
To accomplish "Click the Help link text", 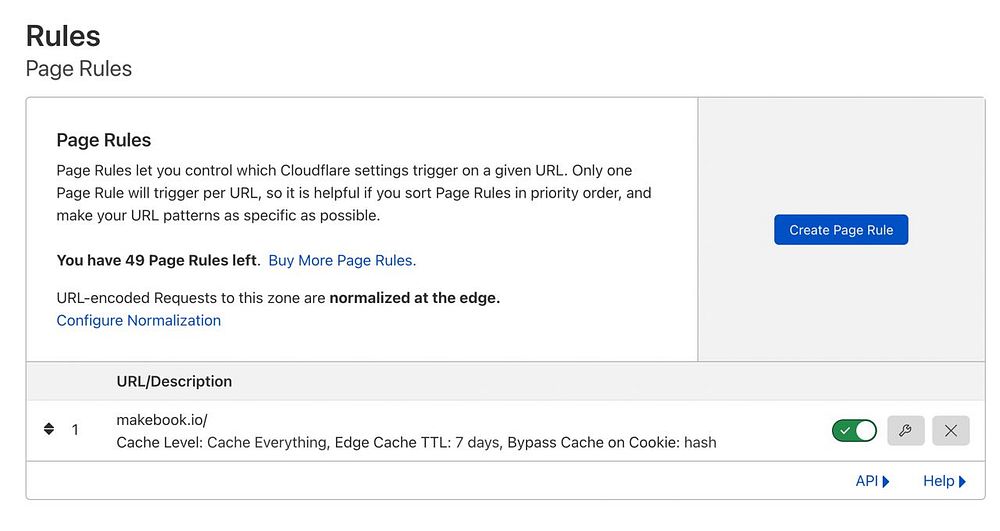I will [938, 481].
